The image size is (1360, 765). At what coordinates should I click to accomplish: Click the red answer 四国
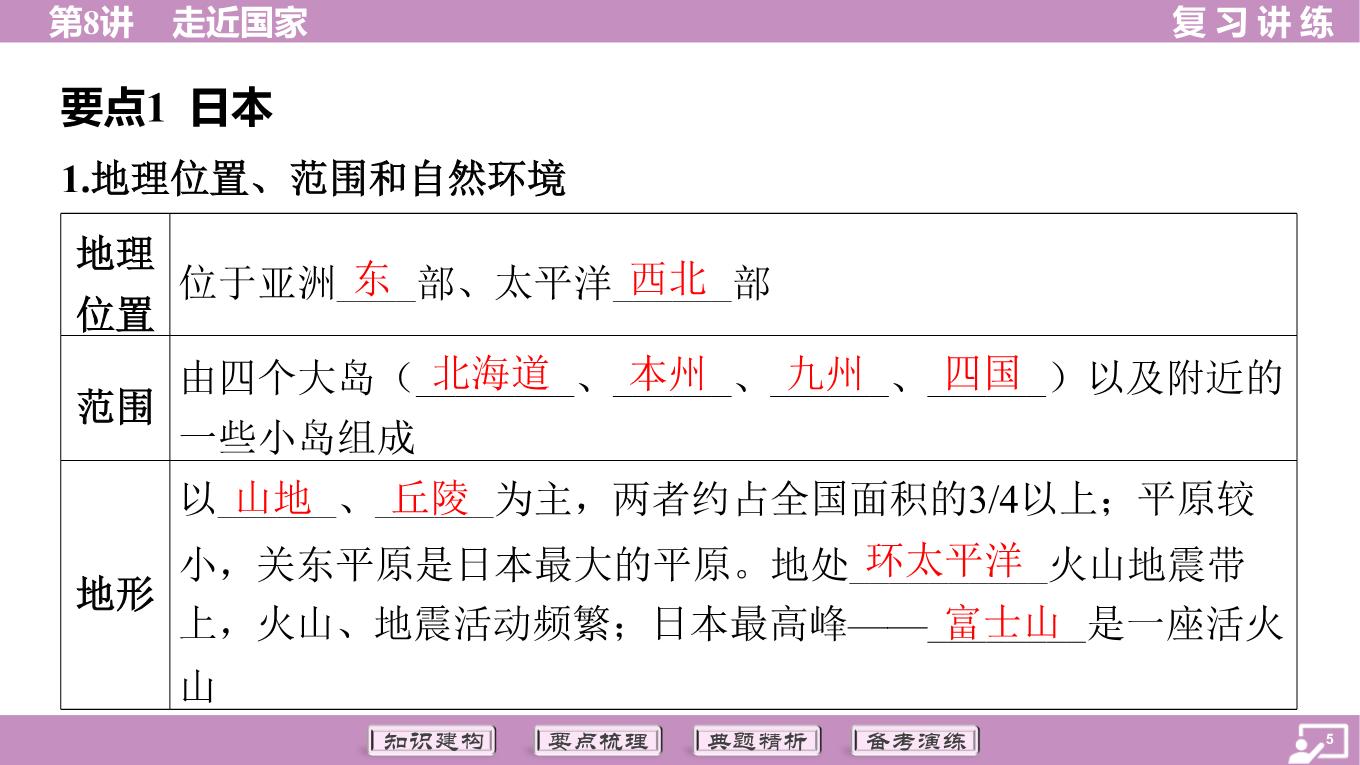pyautogui.click(x=983, y=374)
